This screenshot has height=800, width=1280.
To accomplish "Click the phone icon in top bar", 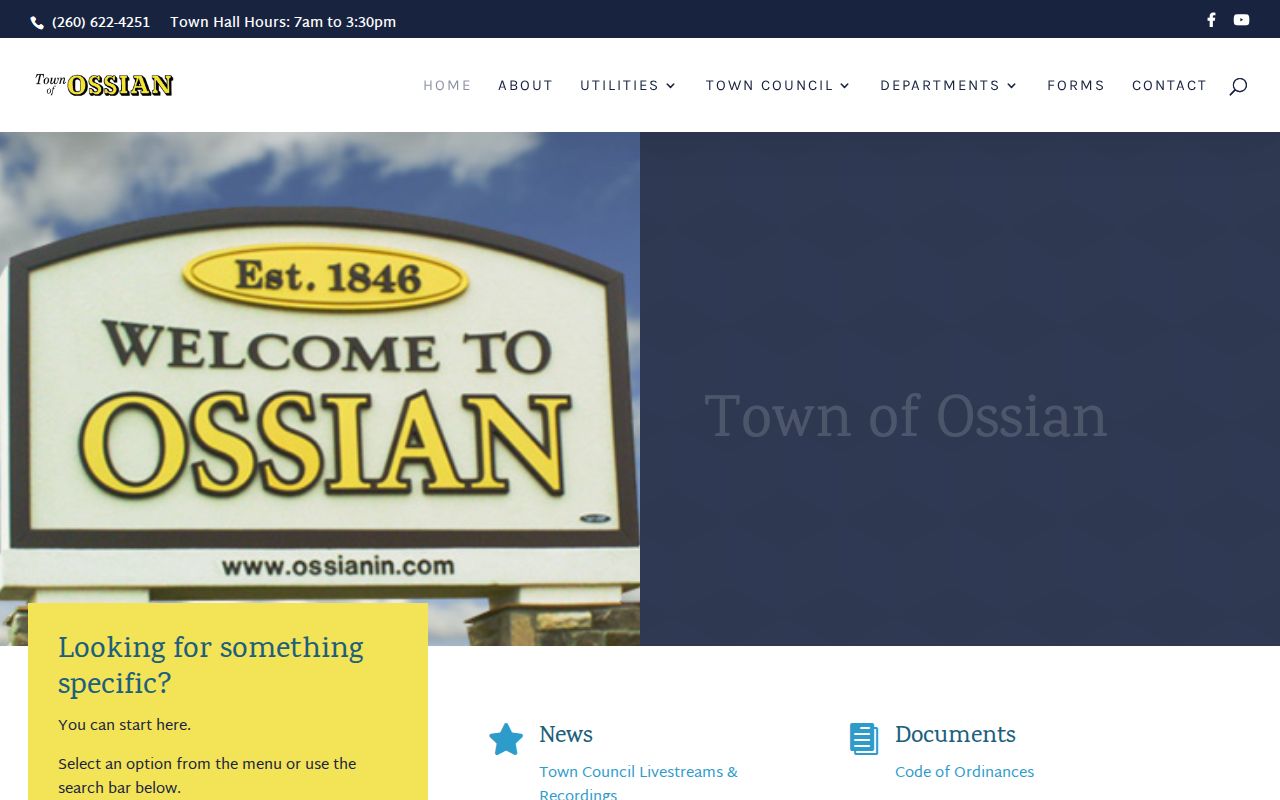I will tap(37, 22).
